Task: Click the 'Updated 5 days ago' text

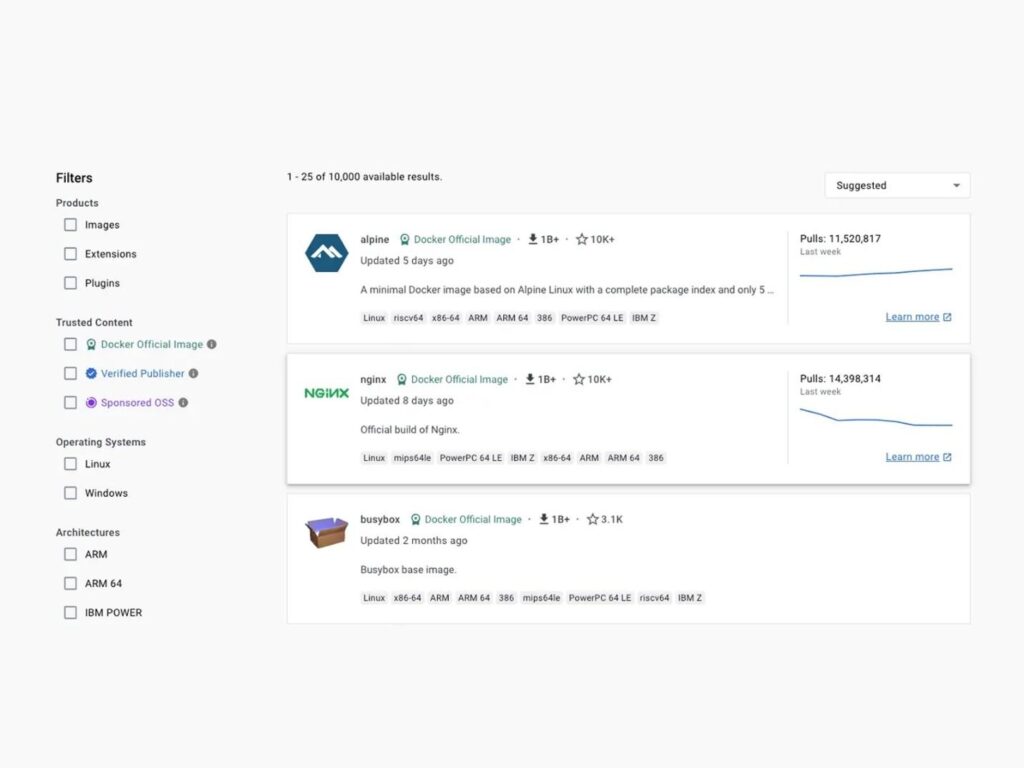Action: [x=407, y=261]
